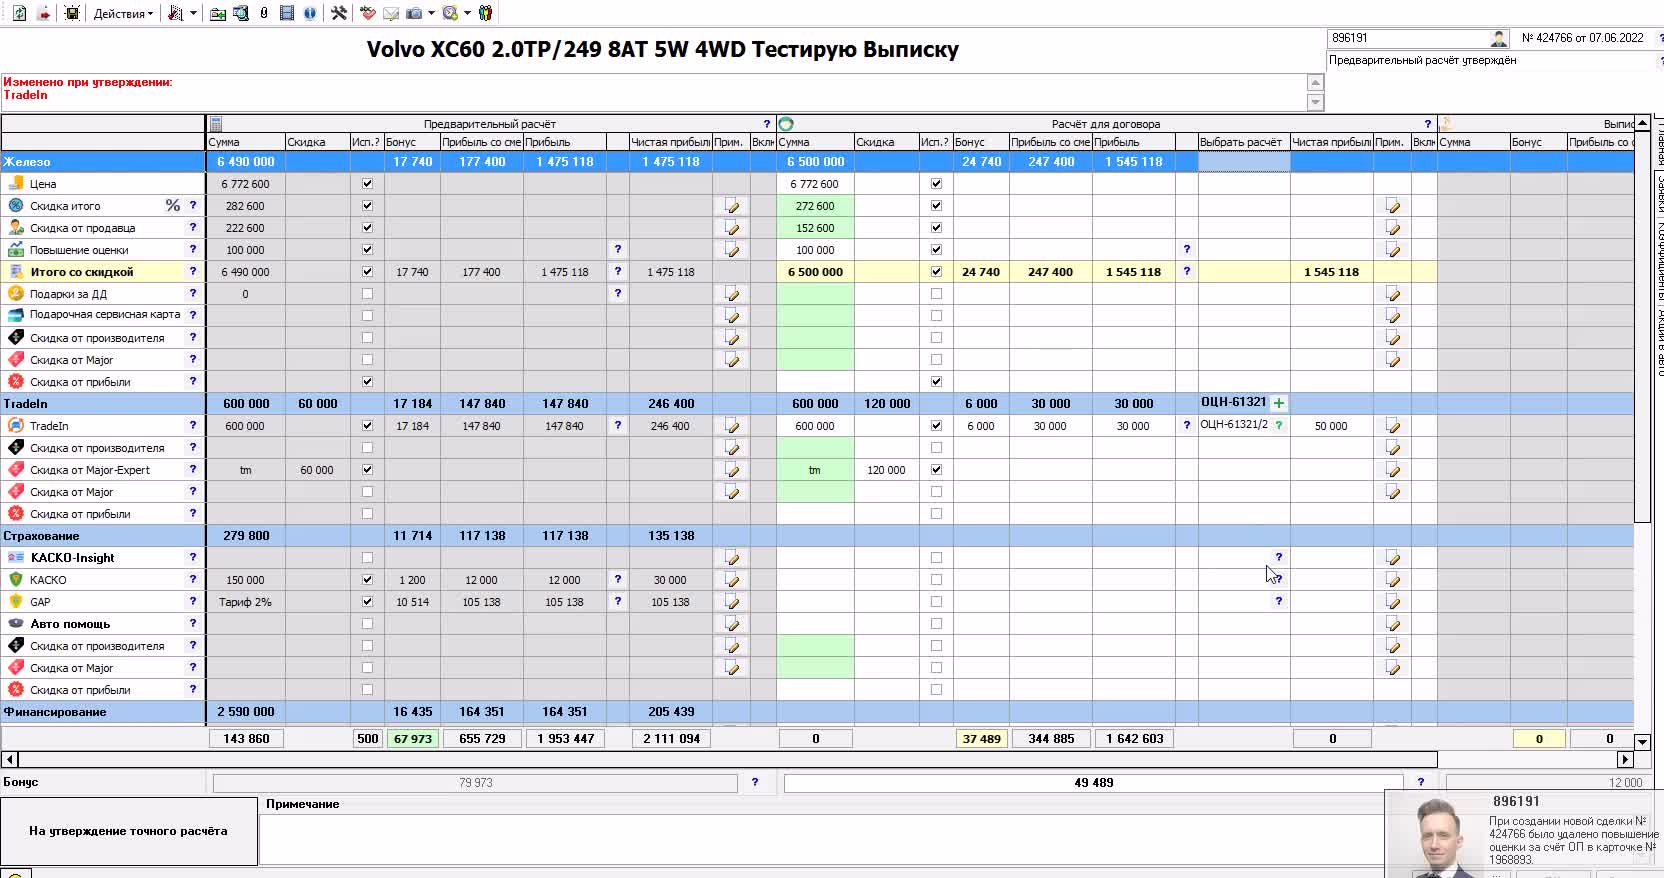
Task: Click the camera snapshot icon
Action: [414, 13]
